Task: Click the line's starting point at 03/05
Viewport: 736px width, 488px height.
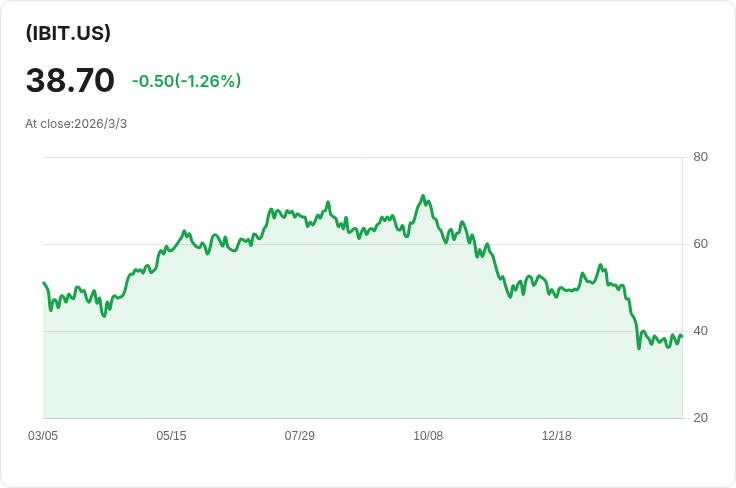Action: [x=44, y=282]
